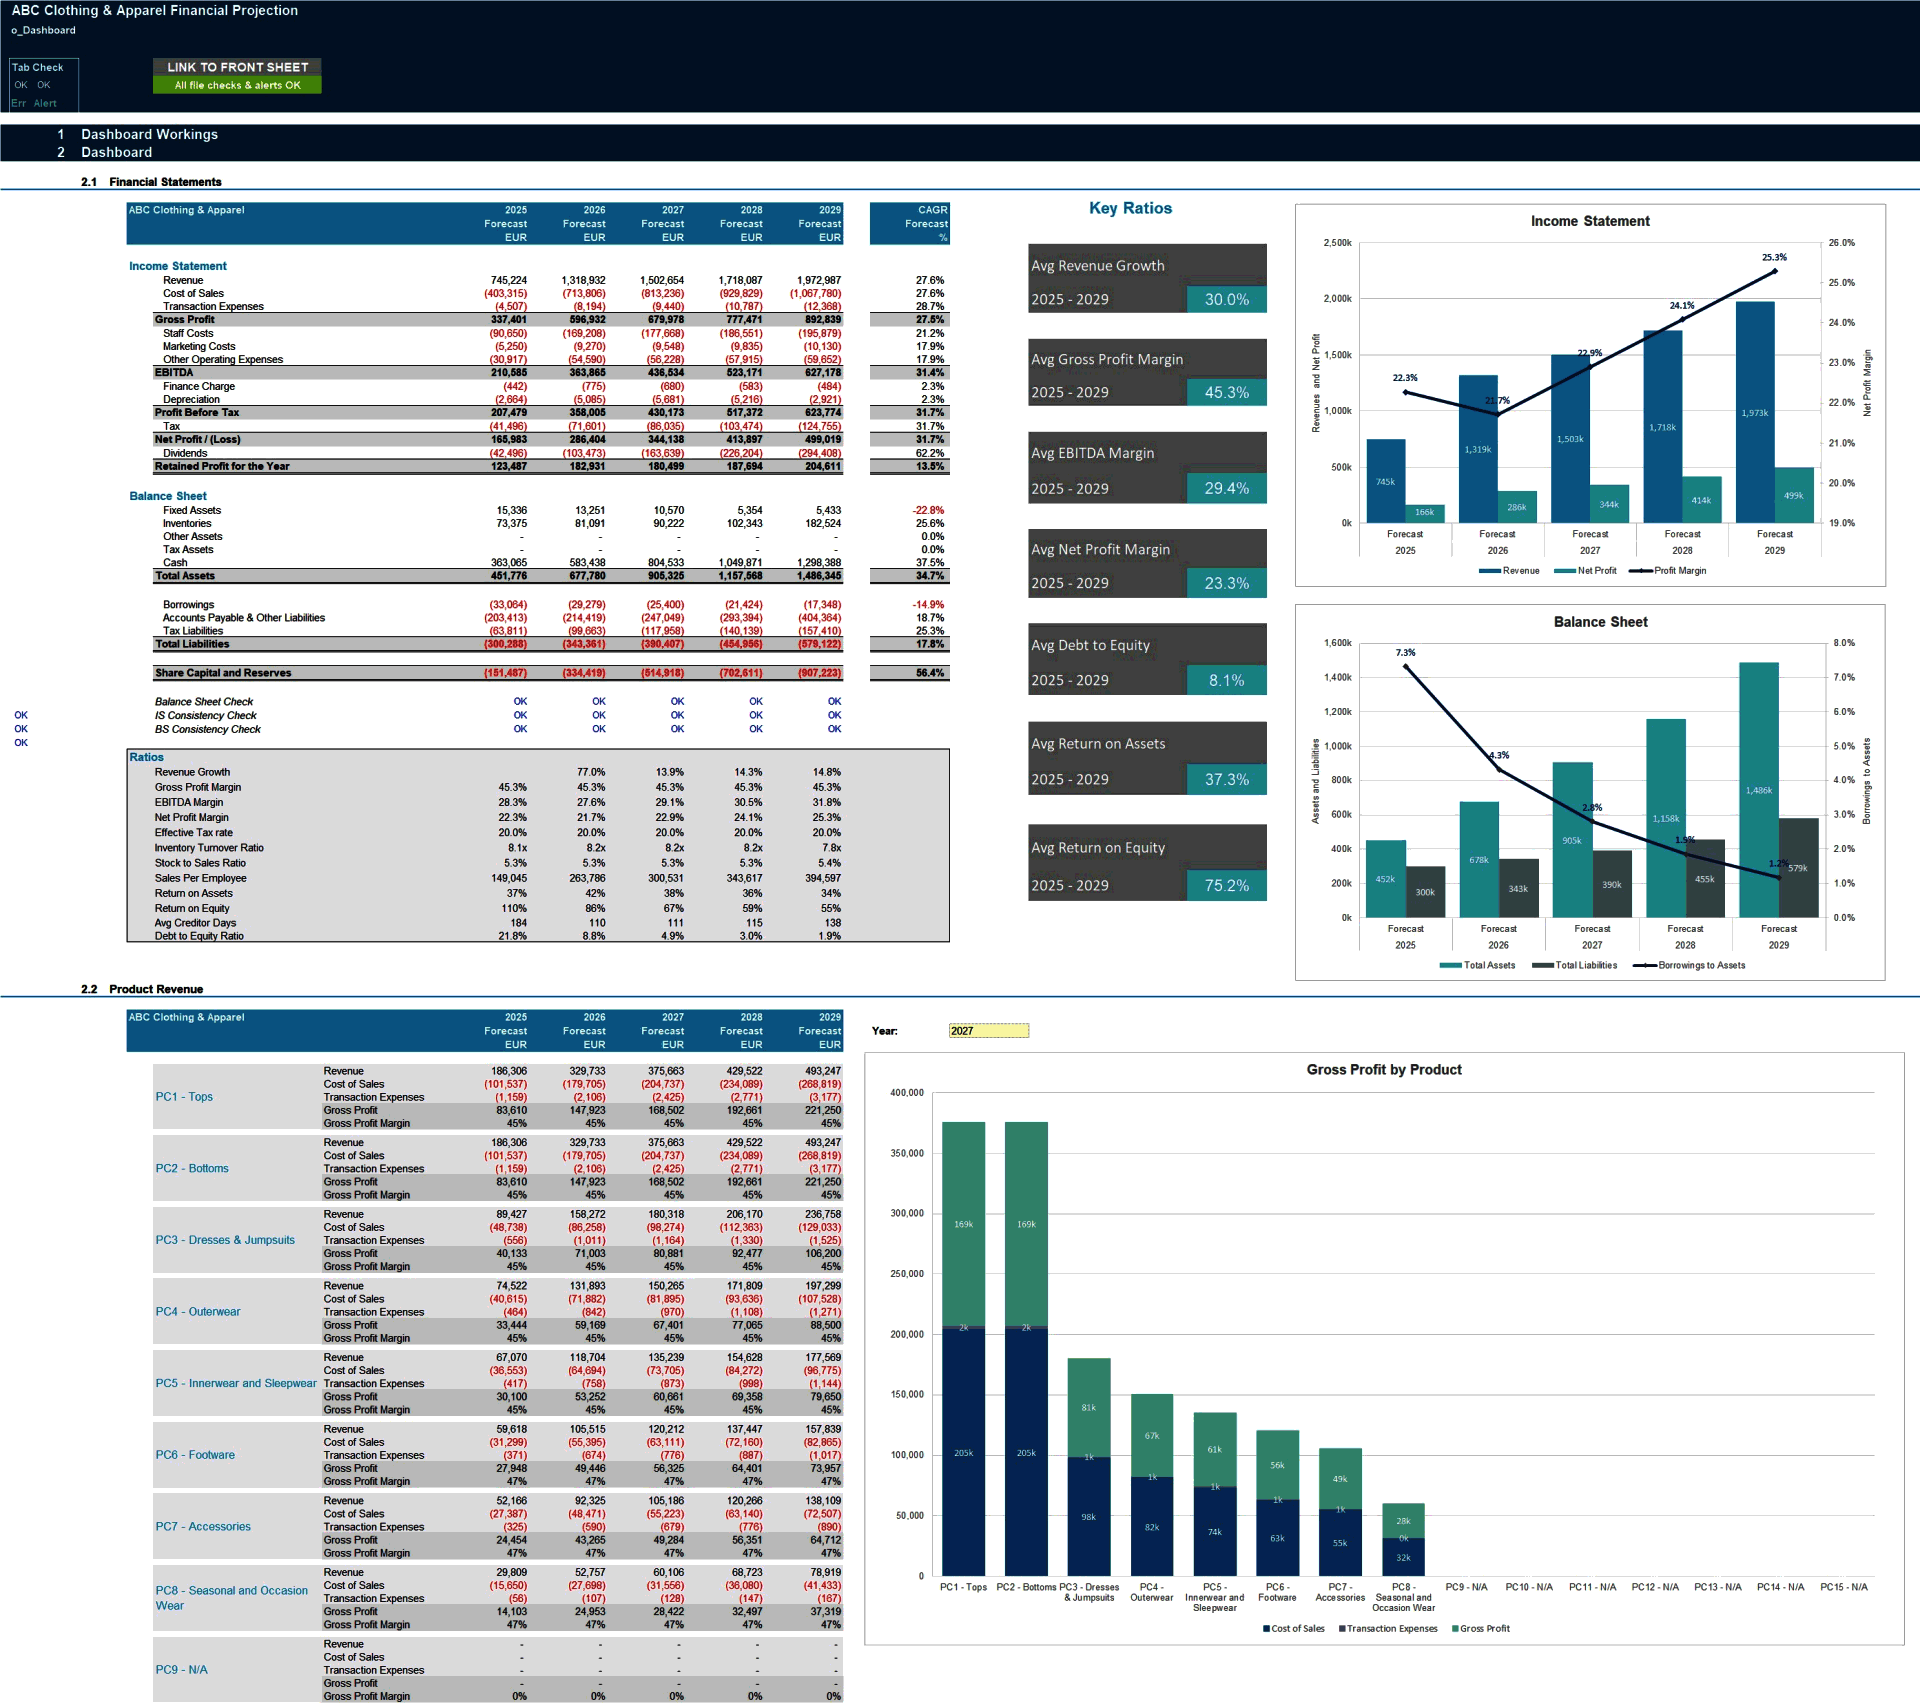Select the PC4 - Outerwear product label
Screen dimensions: 1920x1706
198,1312
